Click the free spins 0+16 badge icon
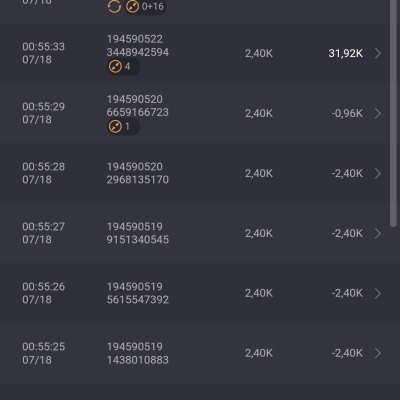400x400 pixels. point(132,7)
